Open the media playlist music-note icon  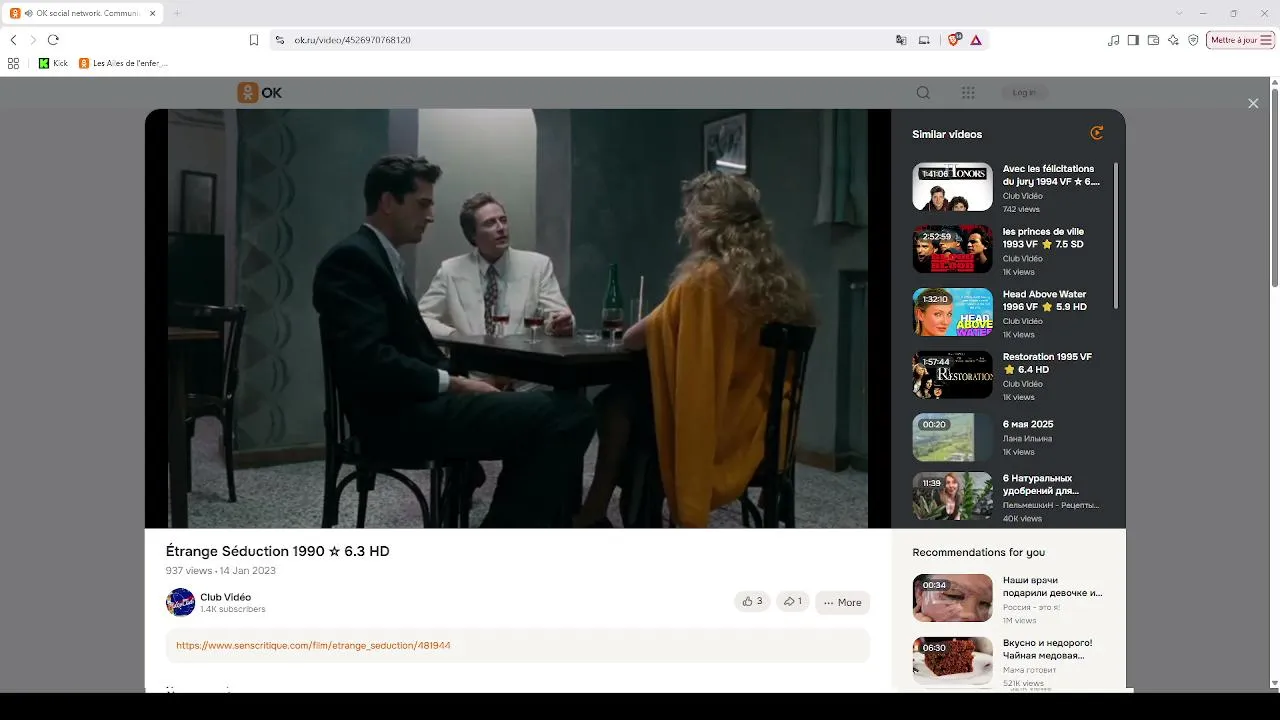tap(1114, 40)
